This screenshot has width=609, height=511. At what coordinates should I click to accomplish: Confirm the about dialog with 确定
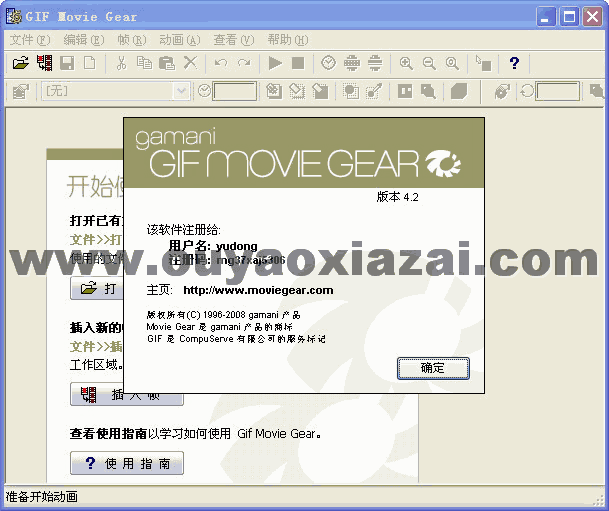click(433, 368)
